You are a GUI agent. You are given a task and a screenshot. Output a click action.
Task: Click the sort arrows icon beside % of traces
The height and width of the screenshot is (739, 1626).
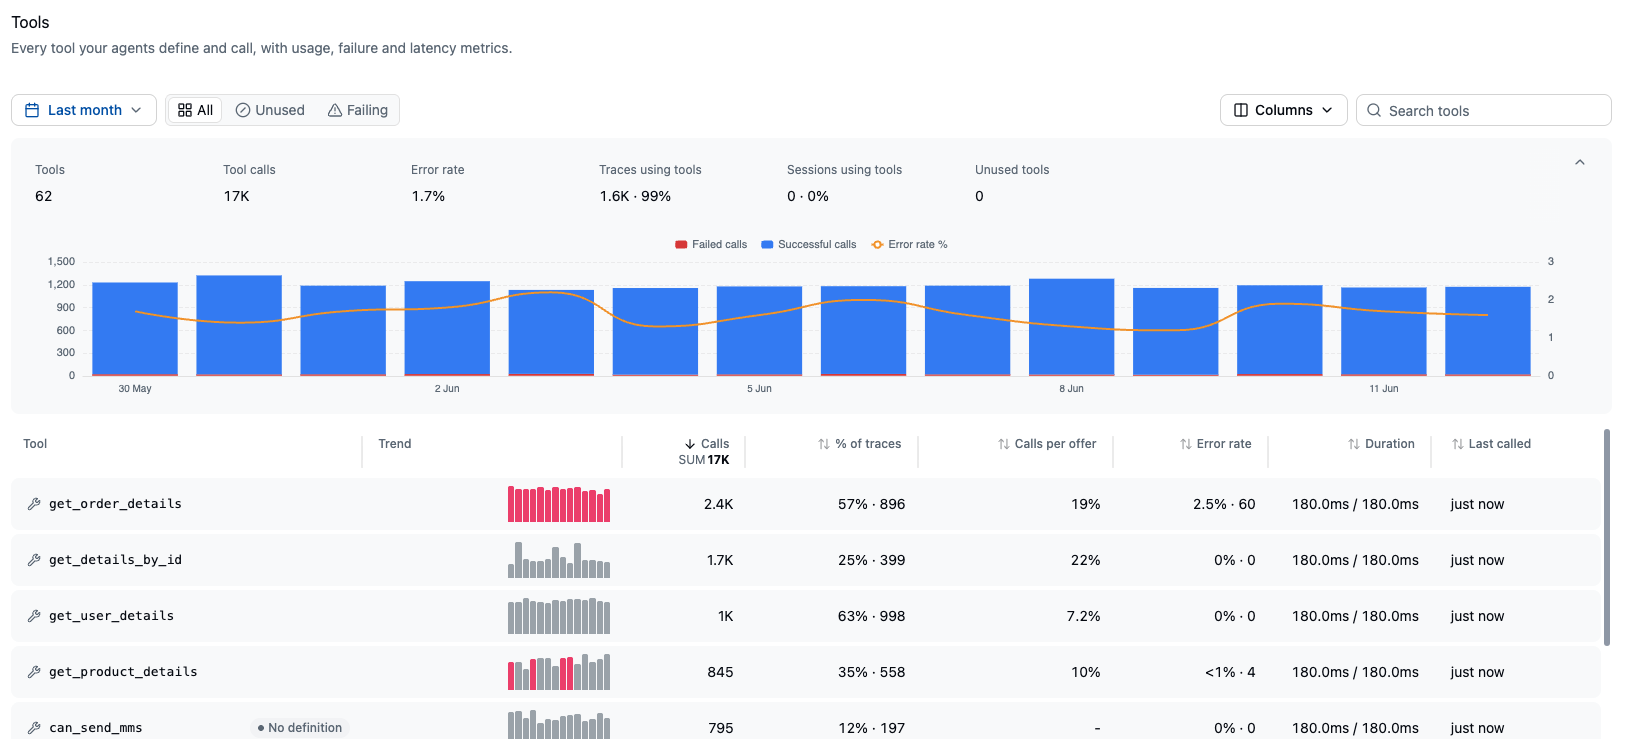click(824, 444)
